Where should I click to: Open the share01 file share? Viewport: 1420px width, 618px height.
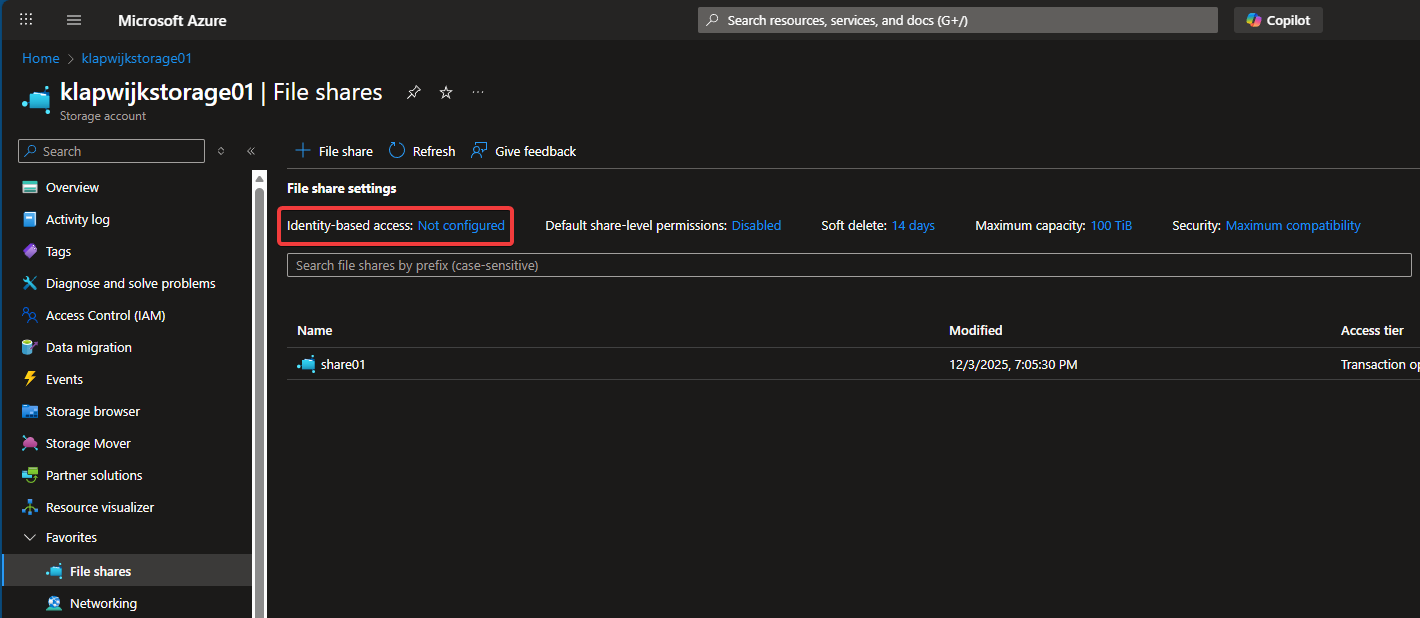[343, 365]
